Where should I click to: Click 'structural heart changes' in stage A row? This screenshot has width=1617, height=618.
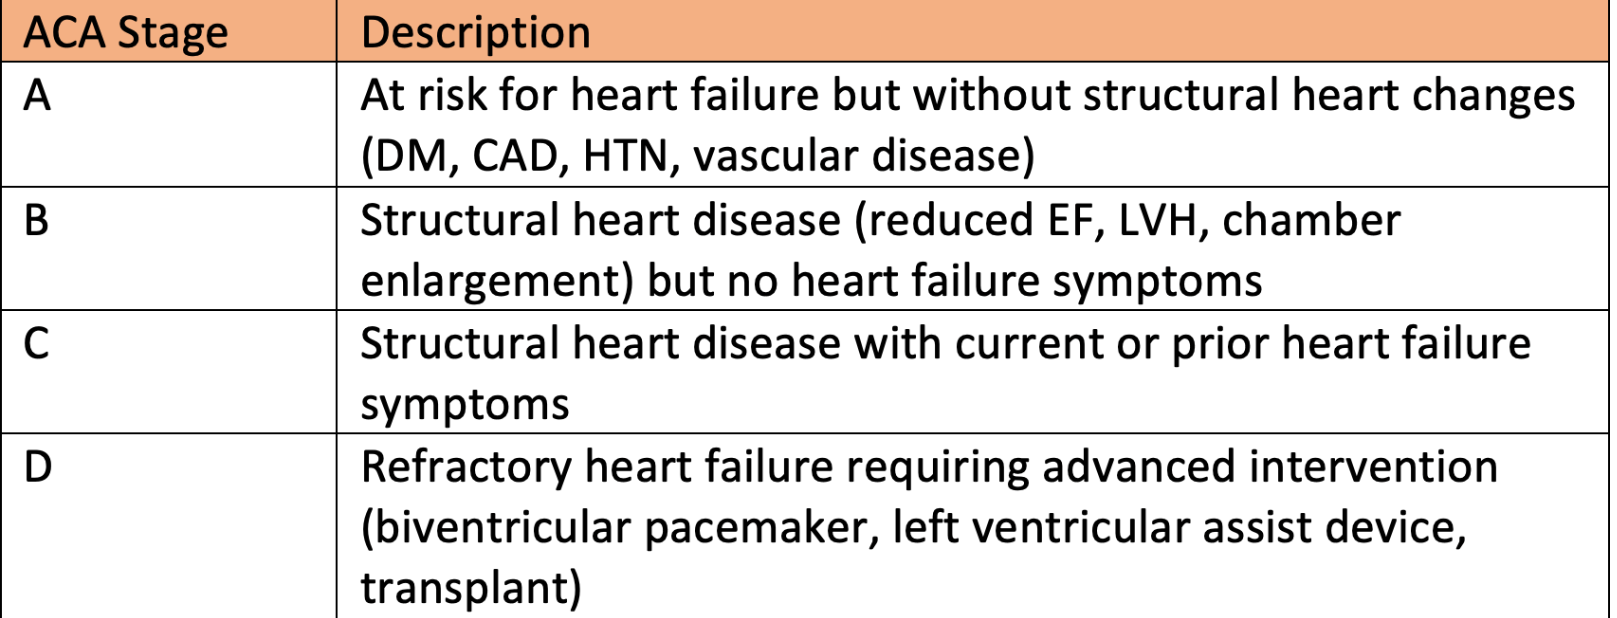[1329, 96]
